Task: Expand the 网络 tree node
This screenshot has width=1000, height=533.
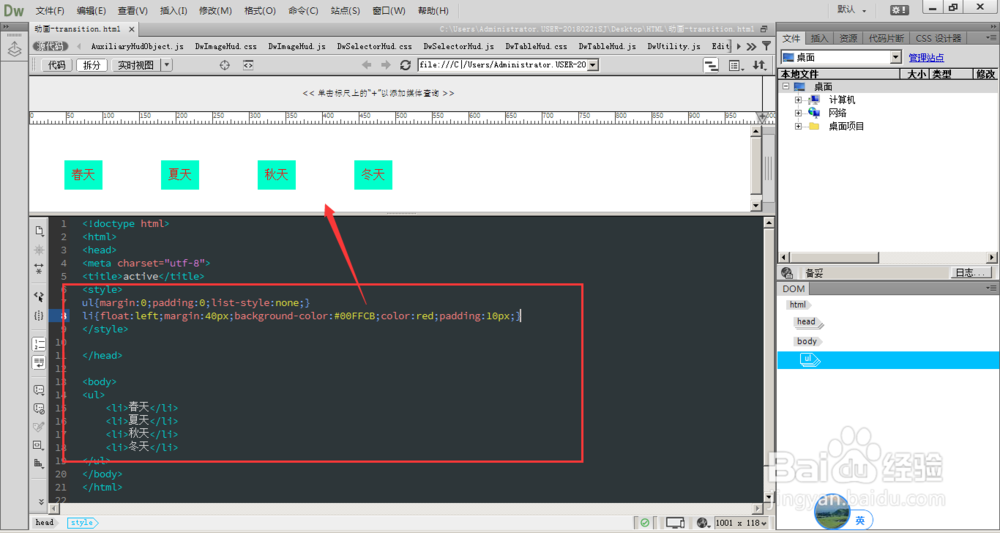Action: (798, 113)
